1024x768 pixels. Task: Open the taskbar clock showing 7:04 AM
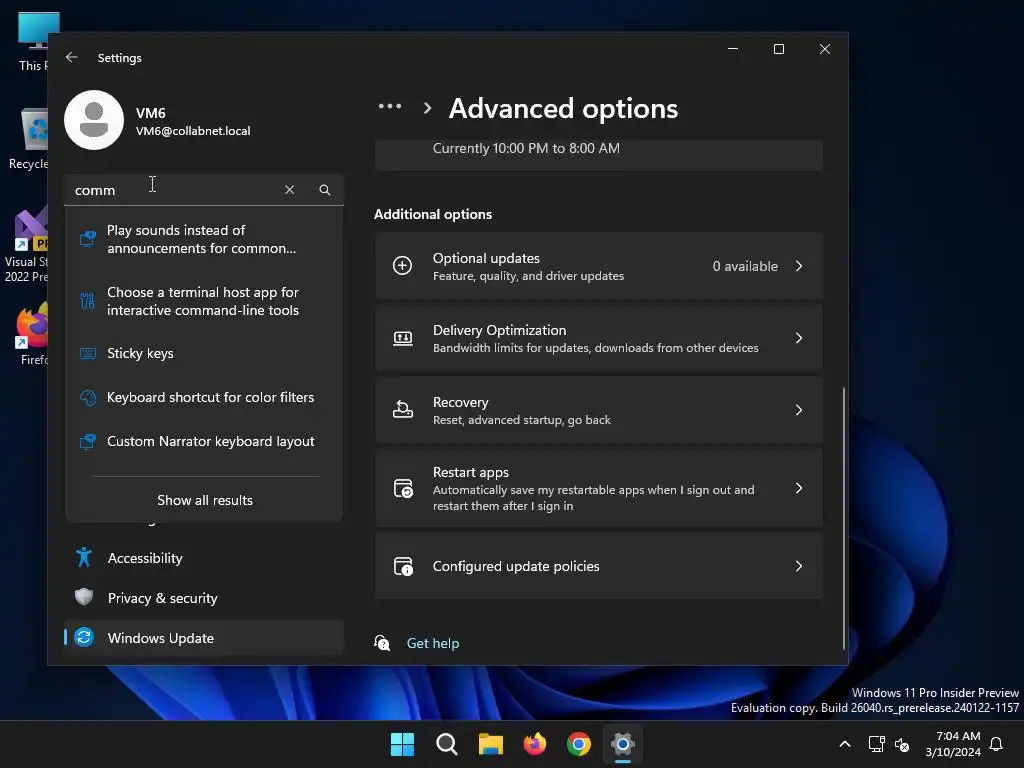953,744
